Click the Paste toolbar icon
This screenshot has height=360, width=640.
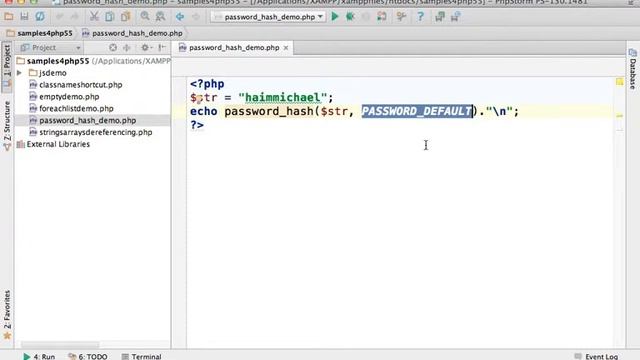click(125, 17)
